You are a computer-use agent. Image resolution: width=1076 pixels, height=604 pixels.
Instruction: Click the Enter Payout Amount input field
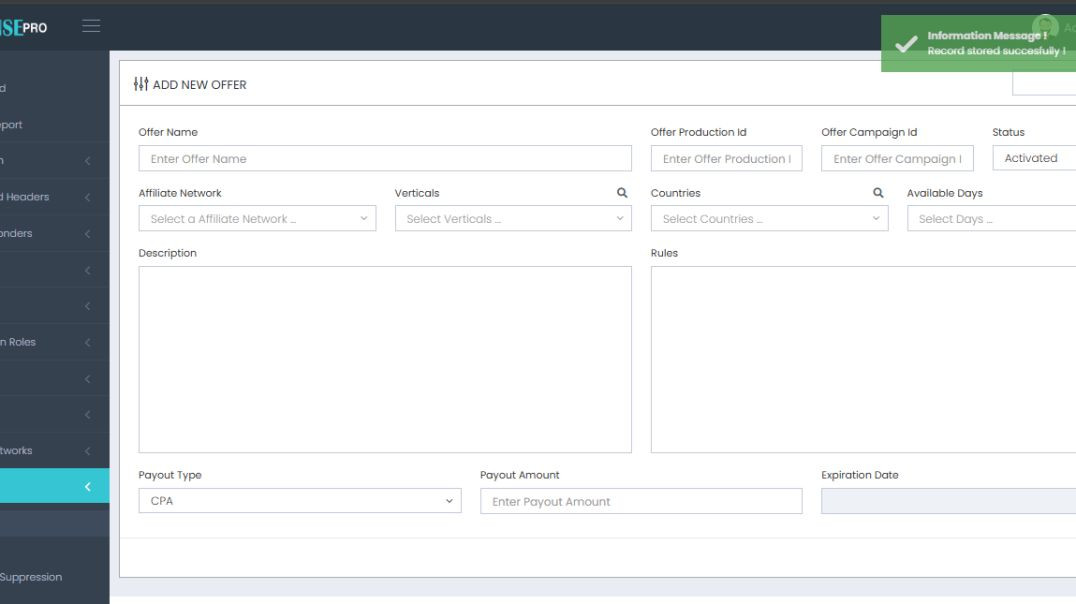point(640,501)
